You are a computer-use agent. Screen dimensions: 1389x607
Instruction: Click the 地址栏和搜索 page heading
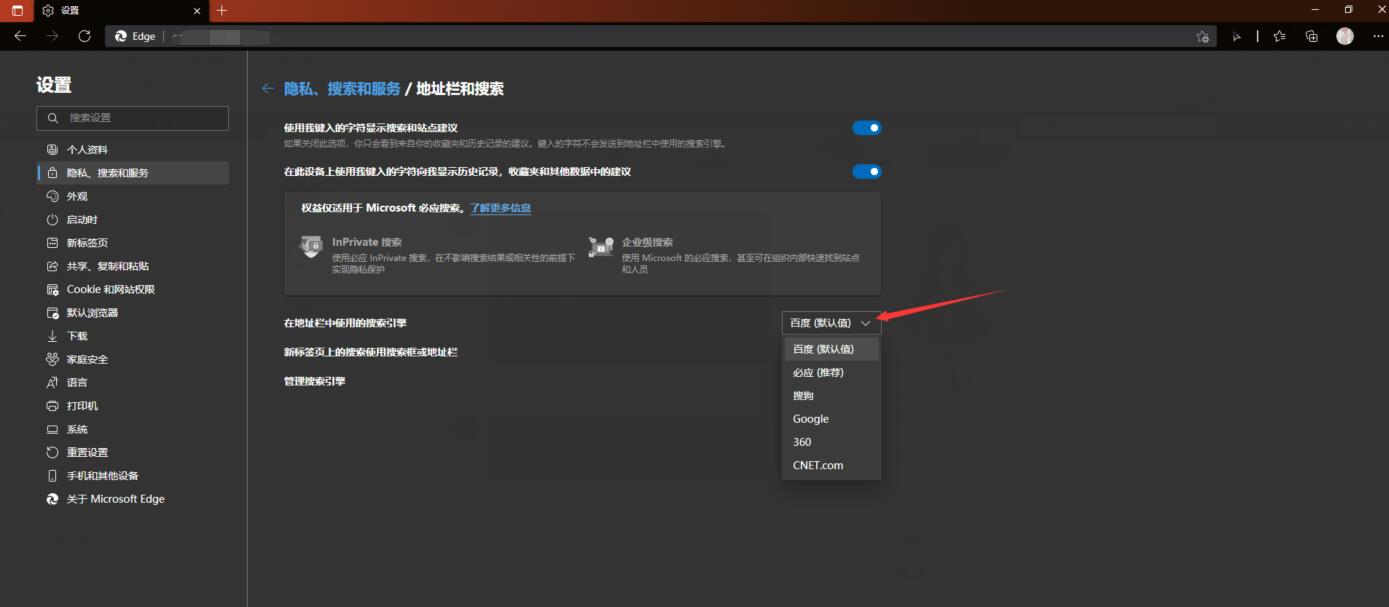point(460,88)
